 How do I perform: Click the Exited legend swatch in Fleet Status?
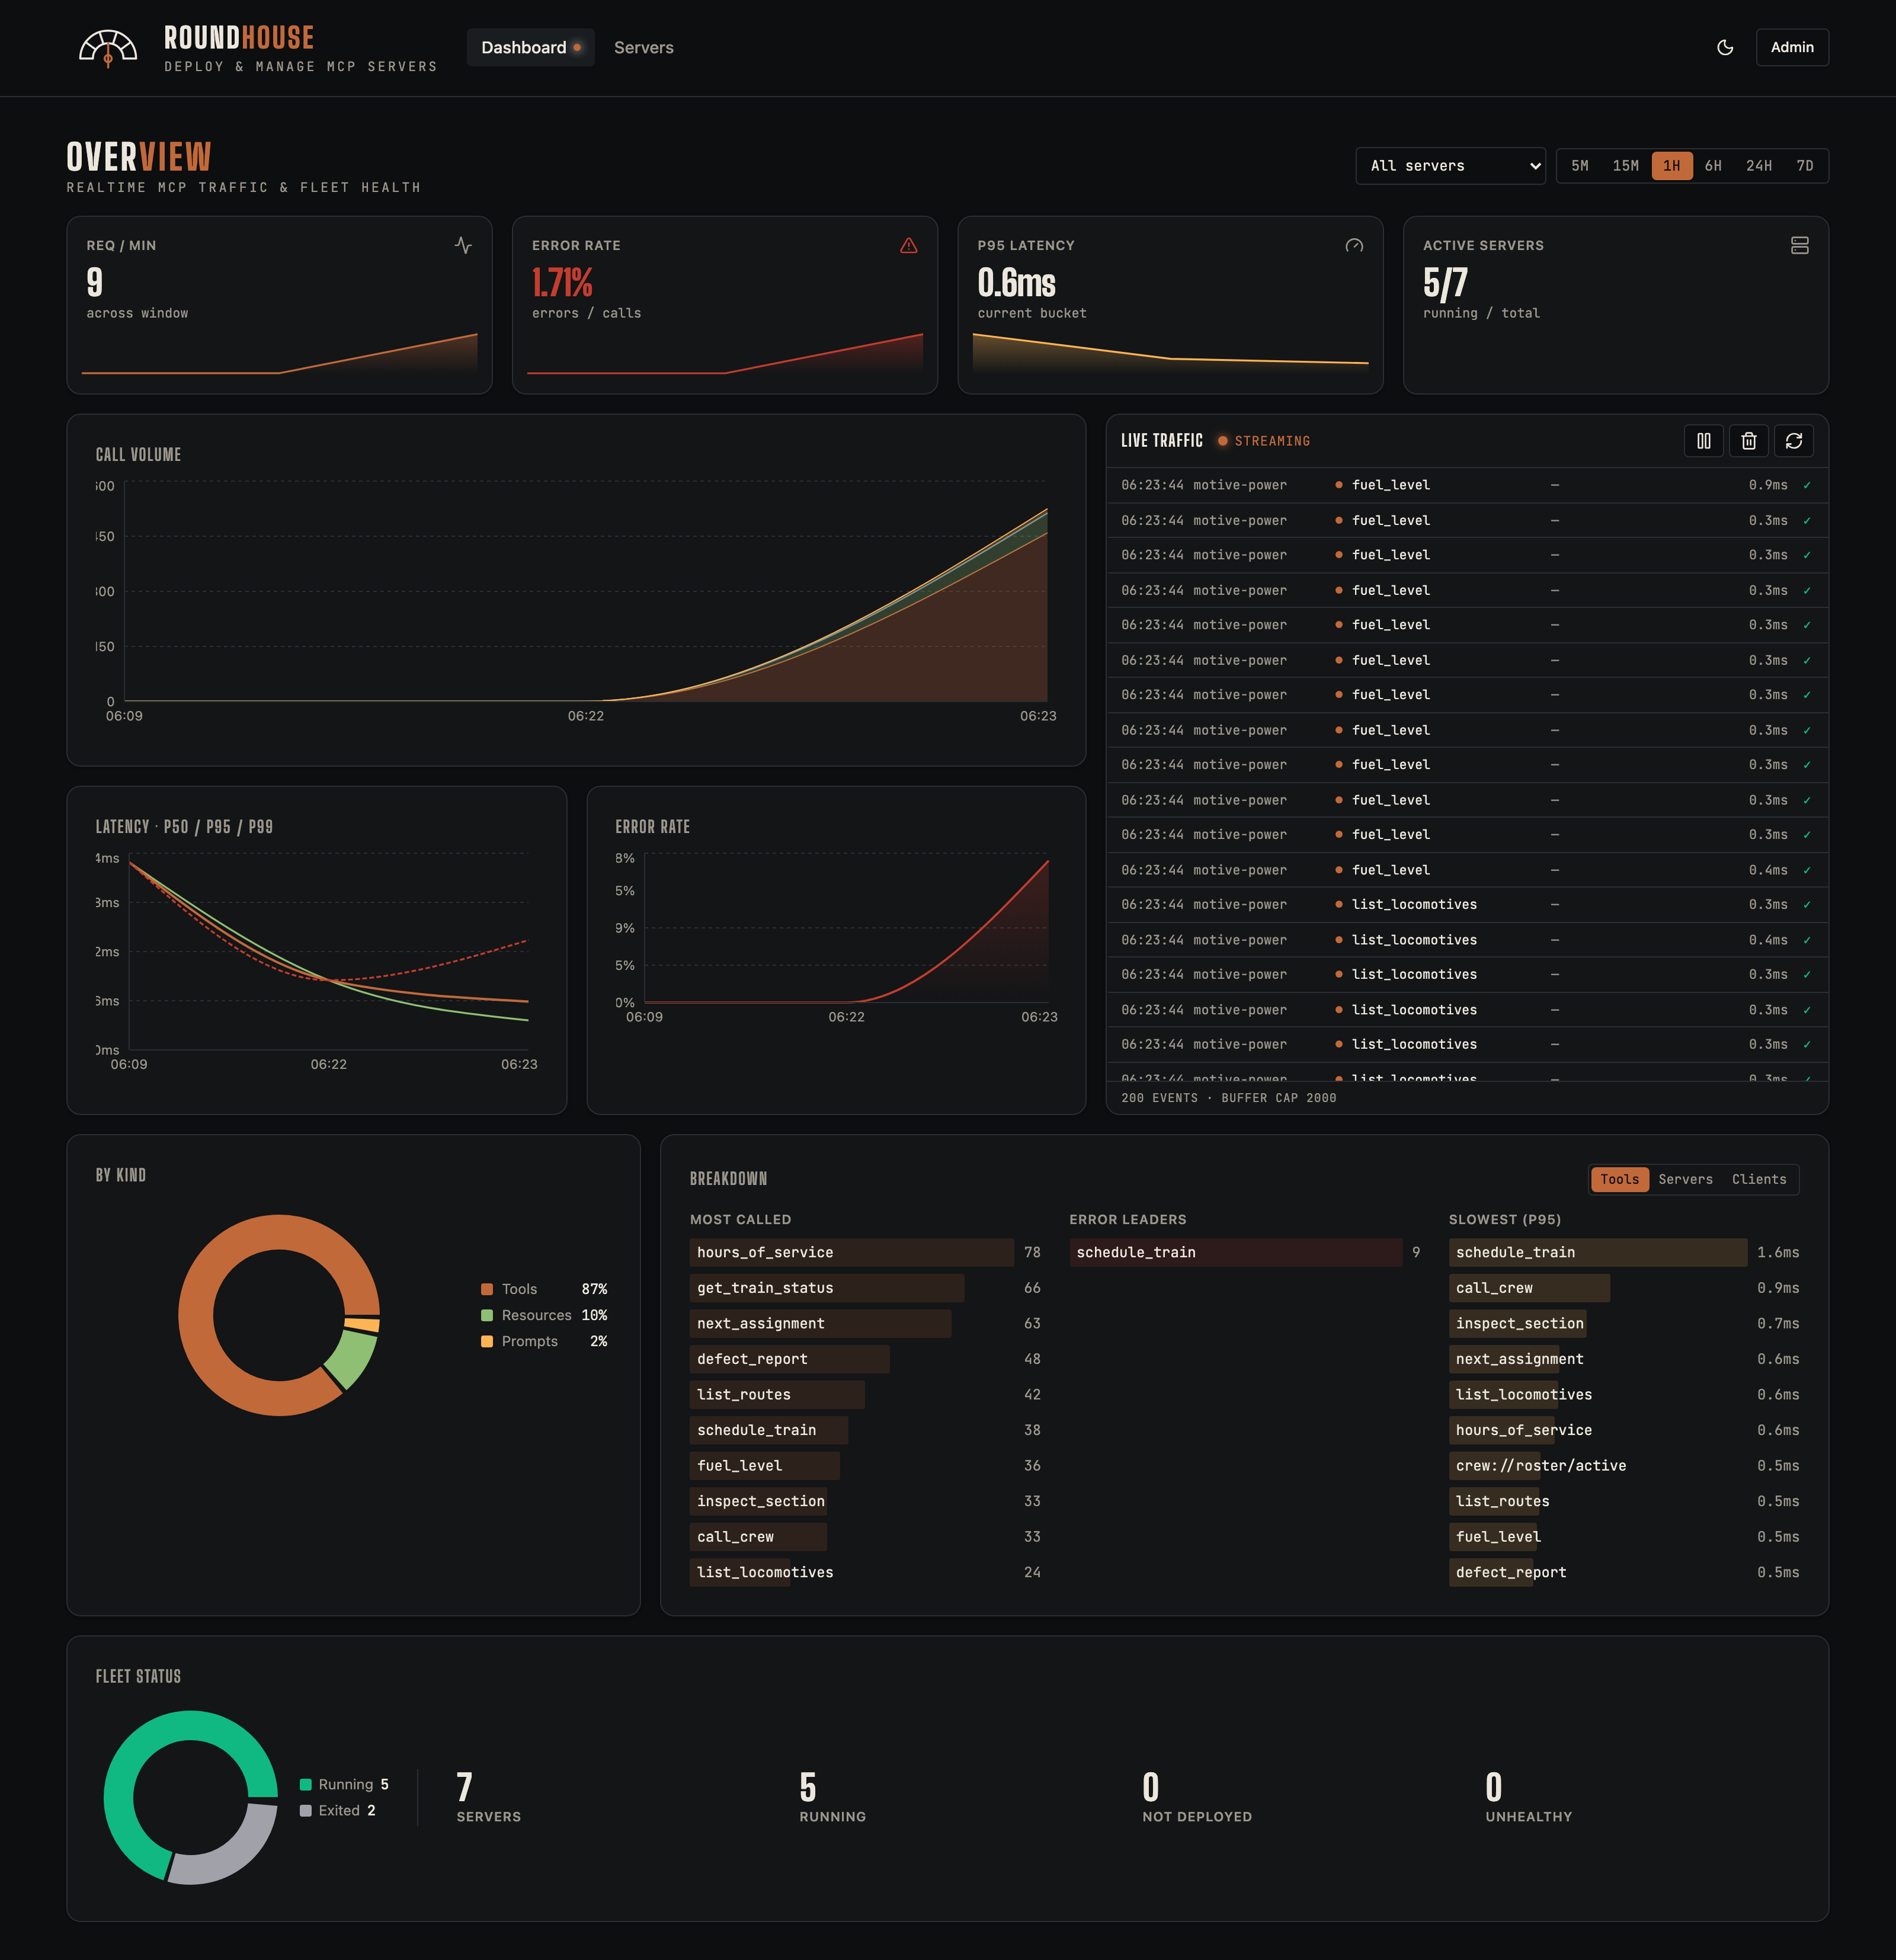point(306,1811)
